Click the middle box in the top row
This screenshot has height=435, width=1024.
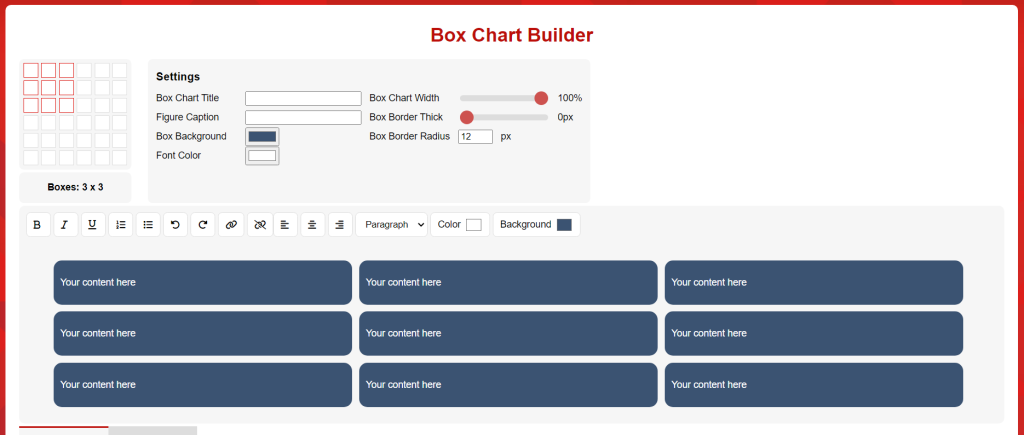[508, 282]
